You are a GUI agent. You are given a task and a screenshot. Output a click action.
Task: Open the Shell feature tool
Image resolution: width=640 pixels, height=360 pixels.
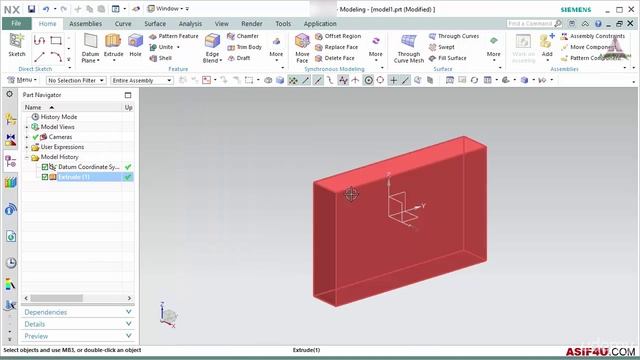tap(160, 58)
